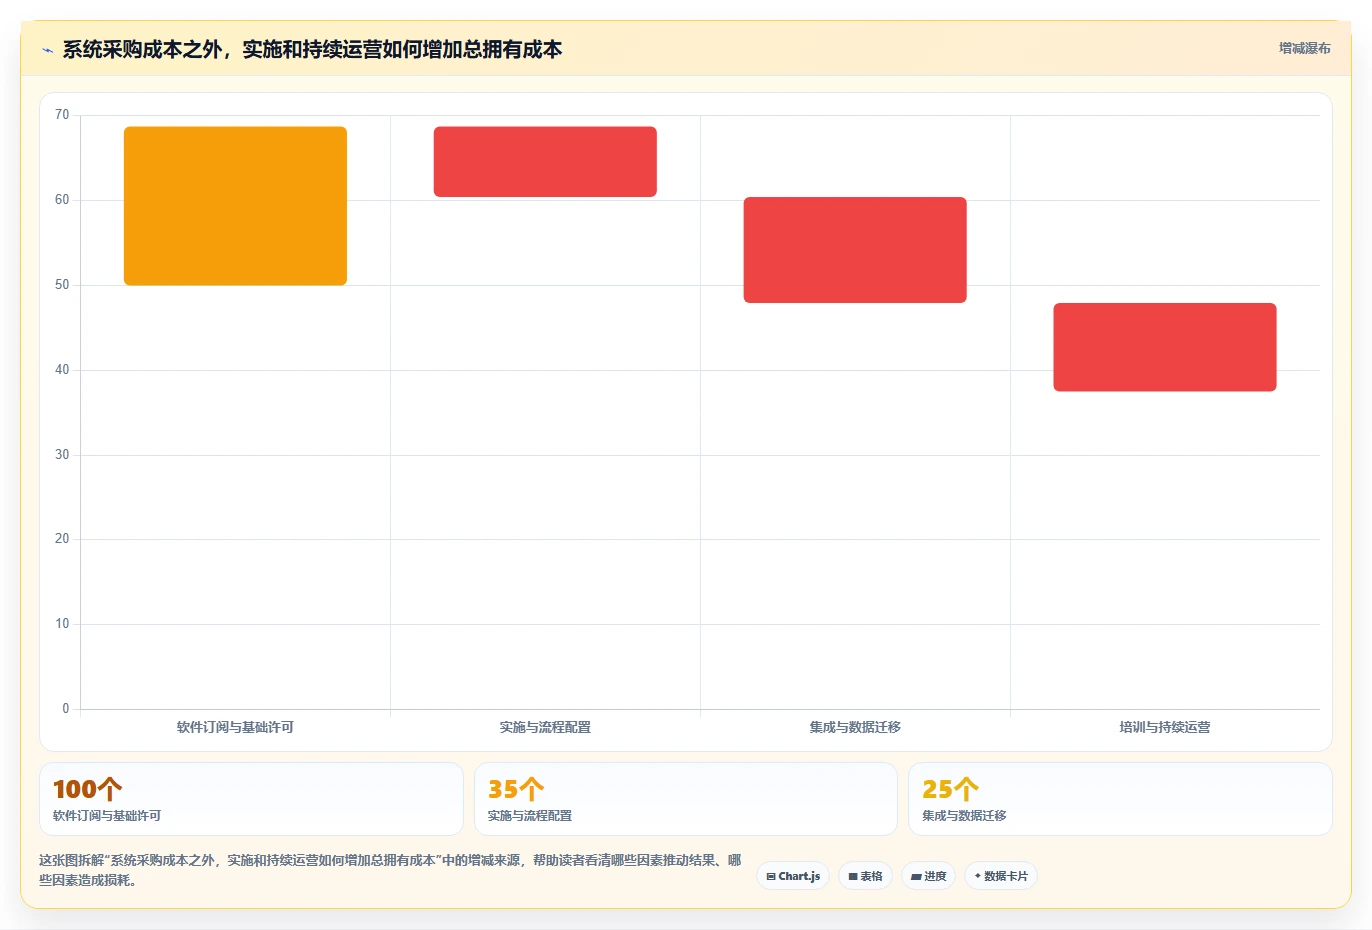Click the 25个 data card
This screenshot has height=930, width=1372.
[1120, 799]
